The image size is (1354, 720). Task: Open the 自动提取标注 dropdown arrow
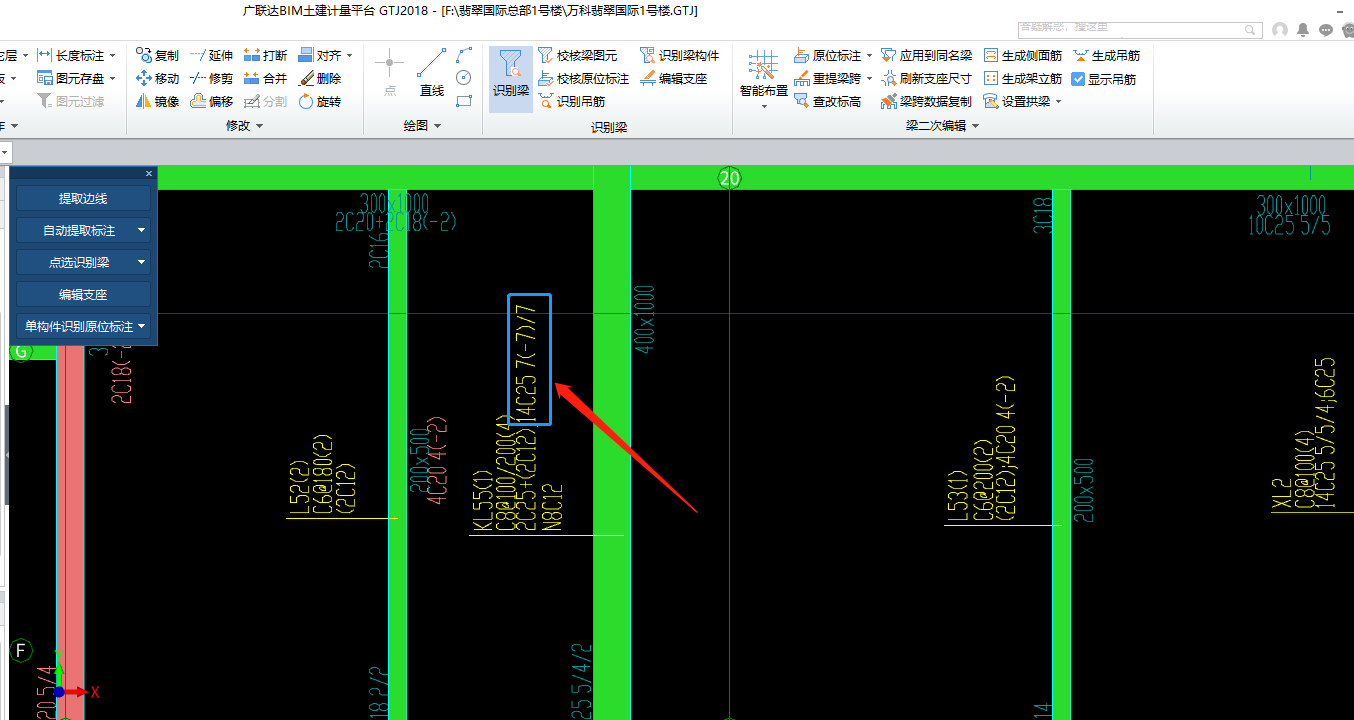(141, 230)
